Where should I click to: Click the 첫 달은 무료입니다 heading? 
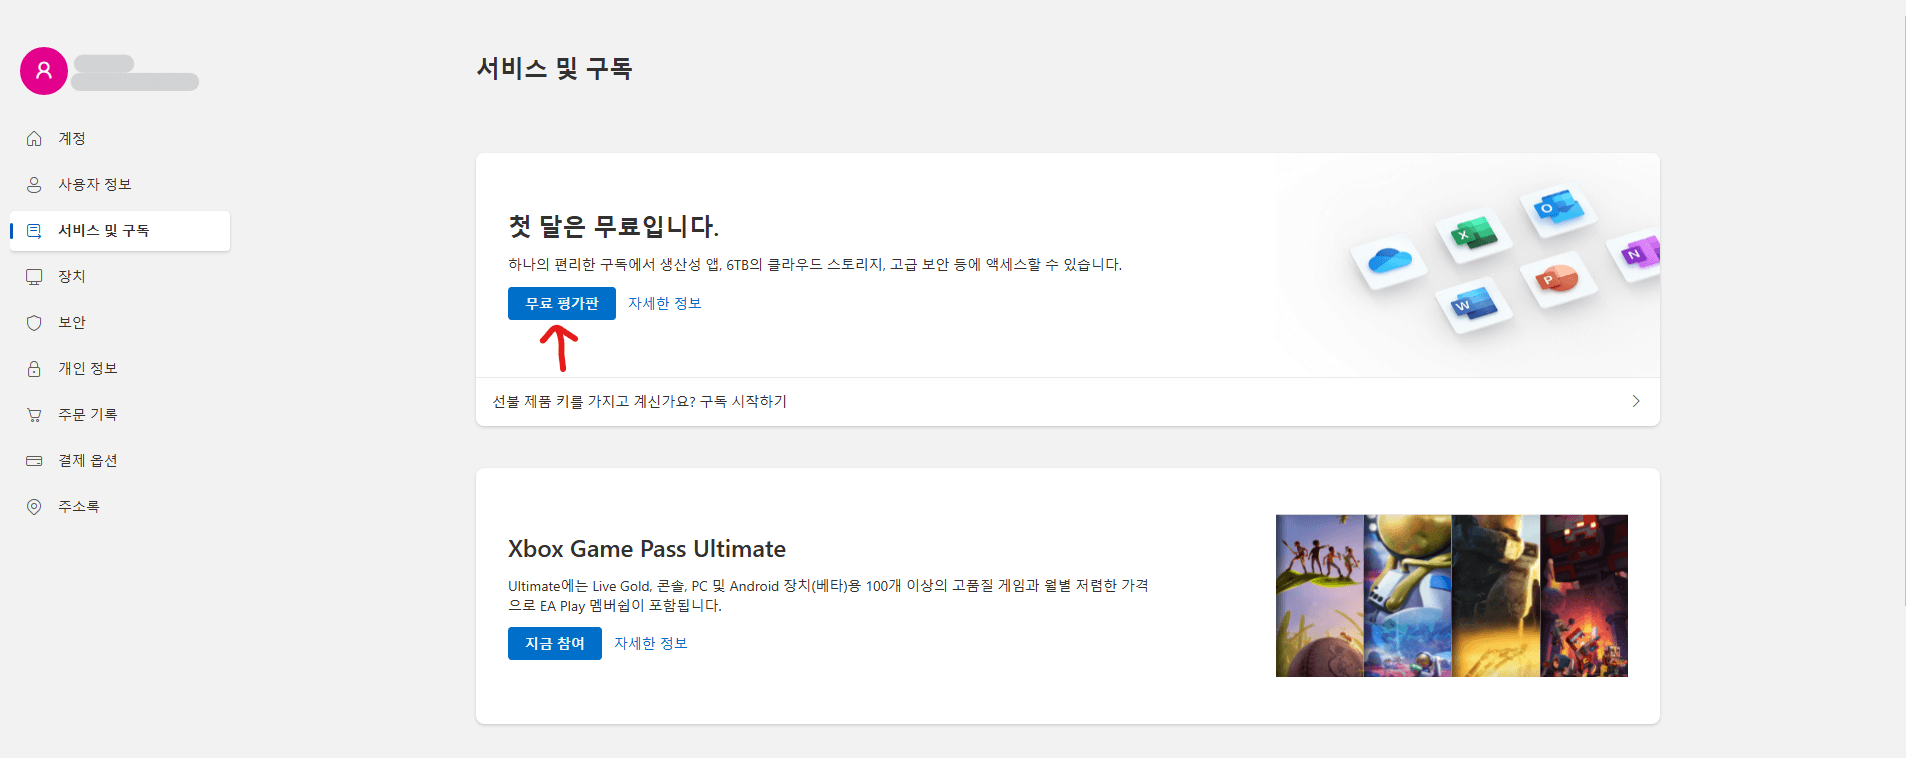point(614,226)
